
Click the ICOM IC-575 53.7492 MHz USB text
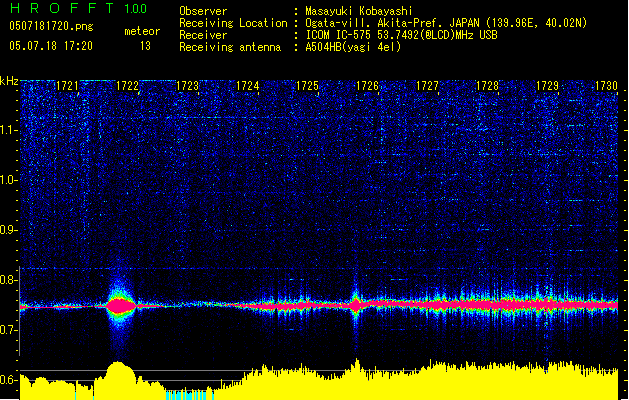click(x=401, y=35)
